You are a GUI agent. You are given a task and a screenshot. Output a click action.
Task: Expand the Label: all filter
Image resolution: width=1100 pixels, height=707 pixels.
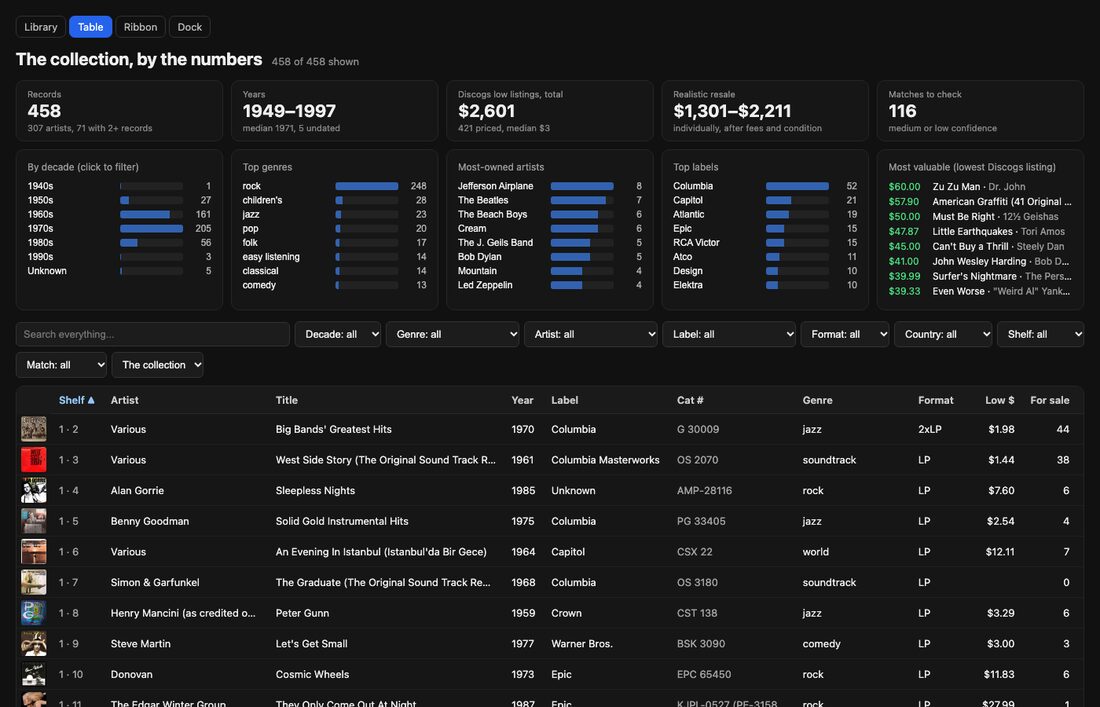(729, 334)
